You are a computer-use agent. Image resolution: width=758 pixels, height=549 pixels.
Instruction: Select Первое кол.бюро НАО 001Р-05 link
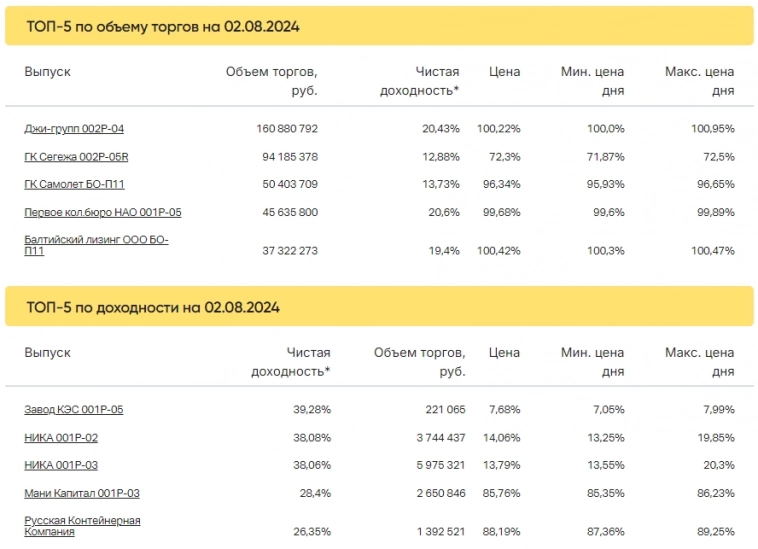(102, 212)
